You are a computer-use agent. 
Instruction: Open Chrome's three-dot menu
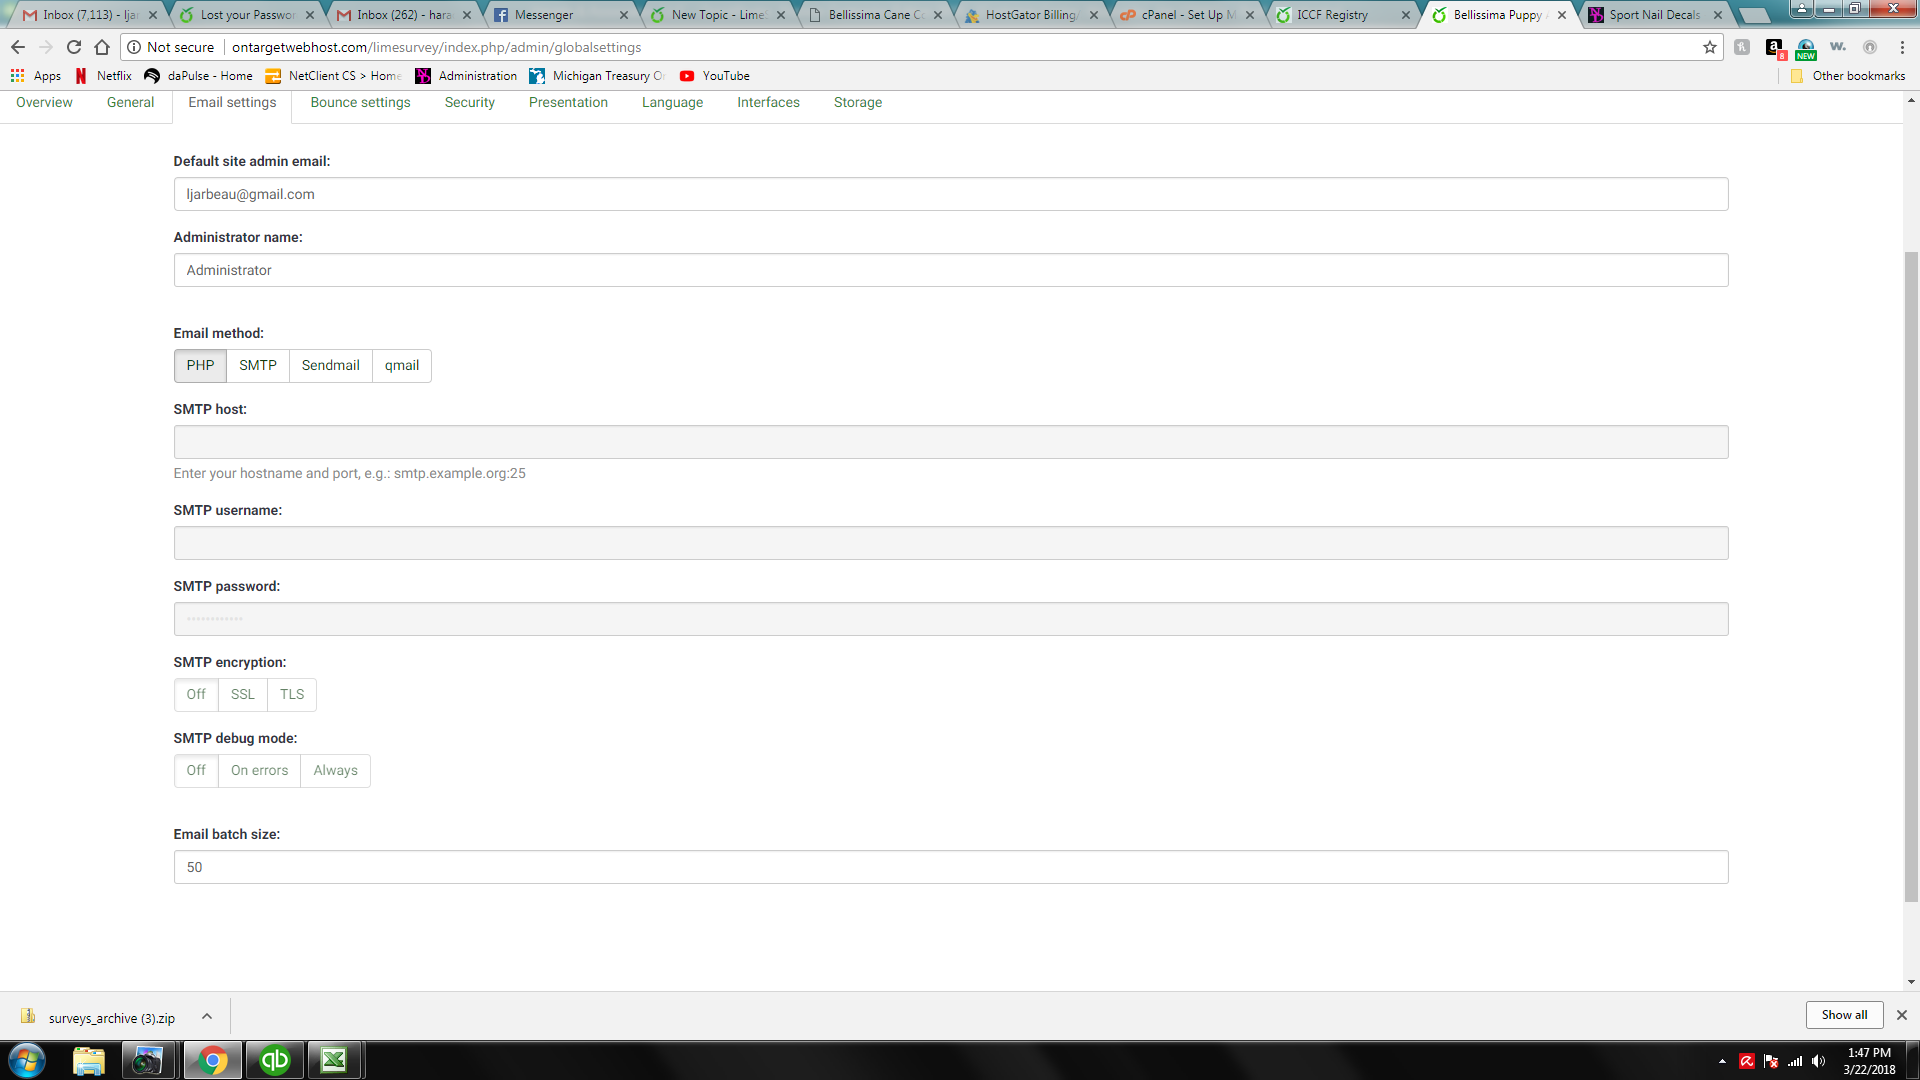pos(1902,47)
